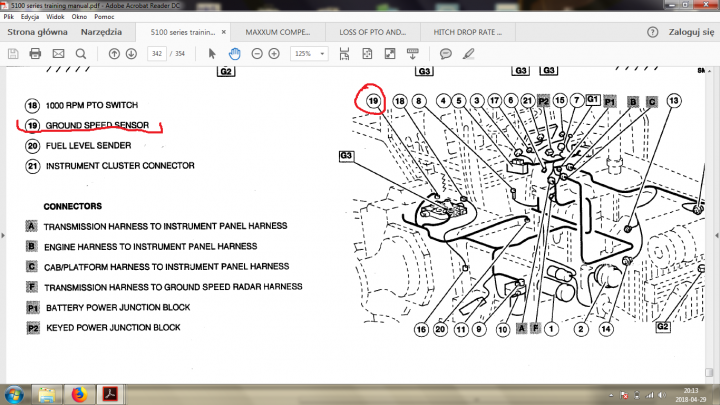Open Firefox from the Windows taskbar

coord(77,395)
